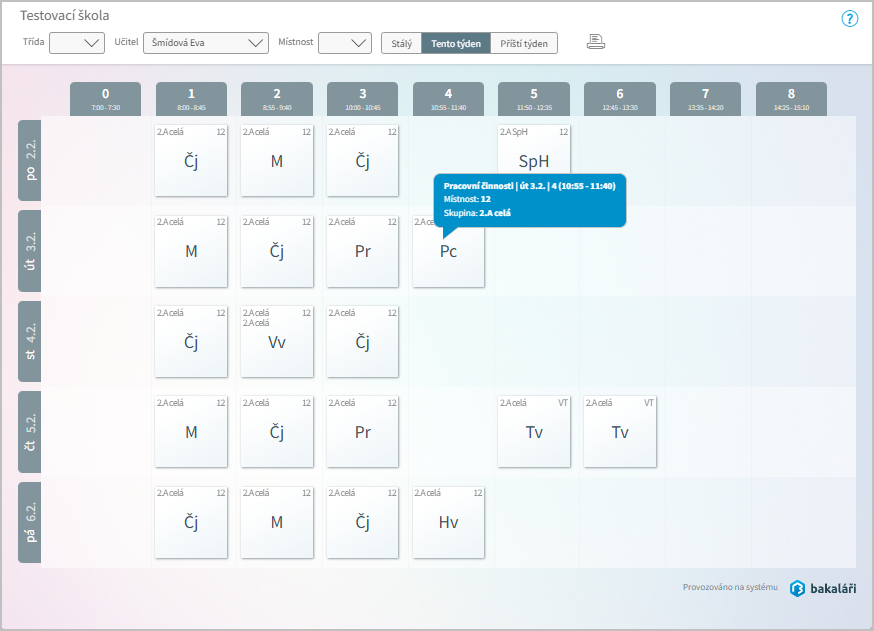Select the Friday 6.2. row header
Viewport: 874px width, 631px height.
tap(30, 522)
